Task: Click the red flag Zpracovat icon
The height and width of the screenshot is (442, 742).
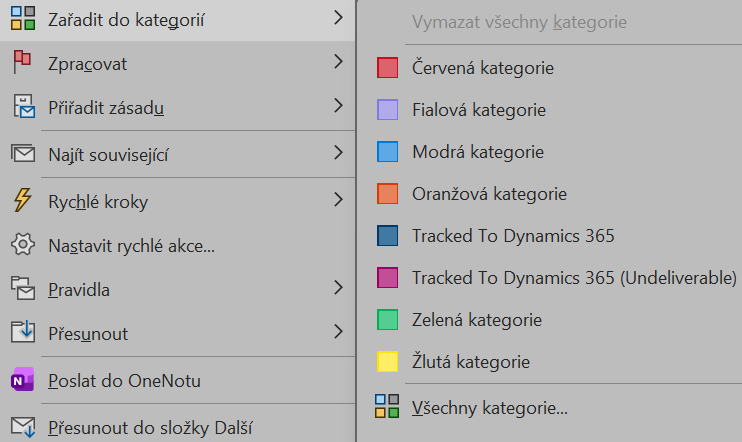Action: (22, 63)
